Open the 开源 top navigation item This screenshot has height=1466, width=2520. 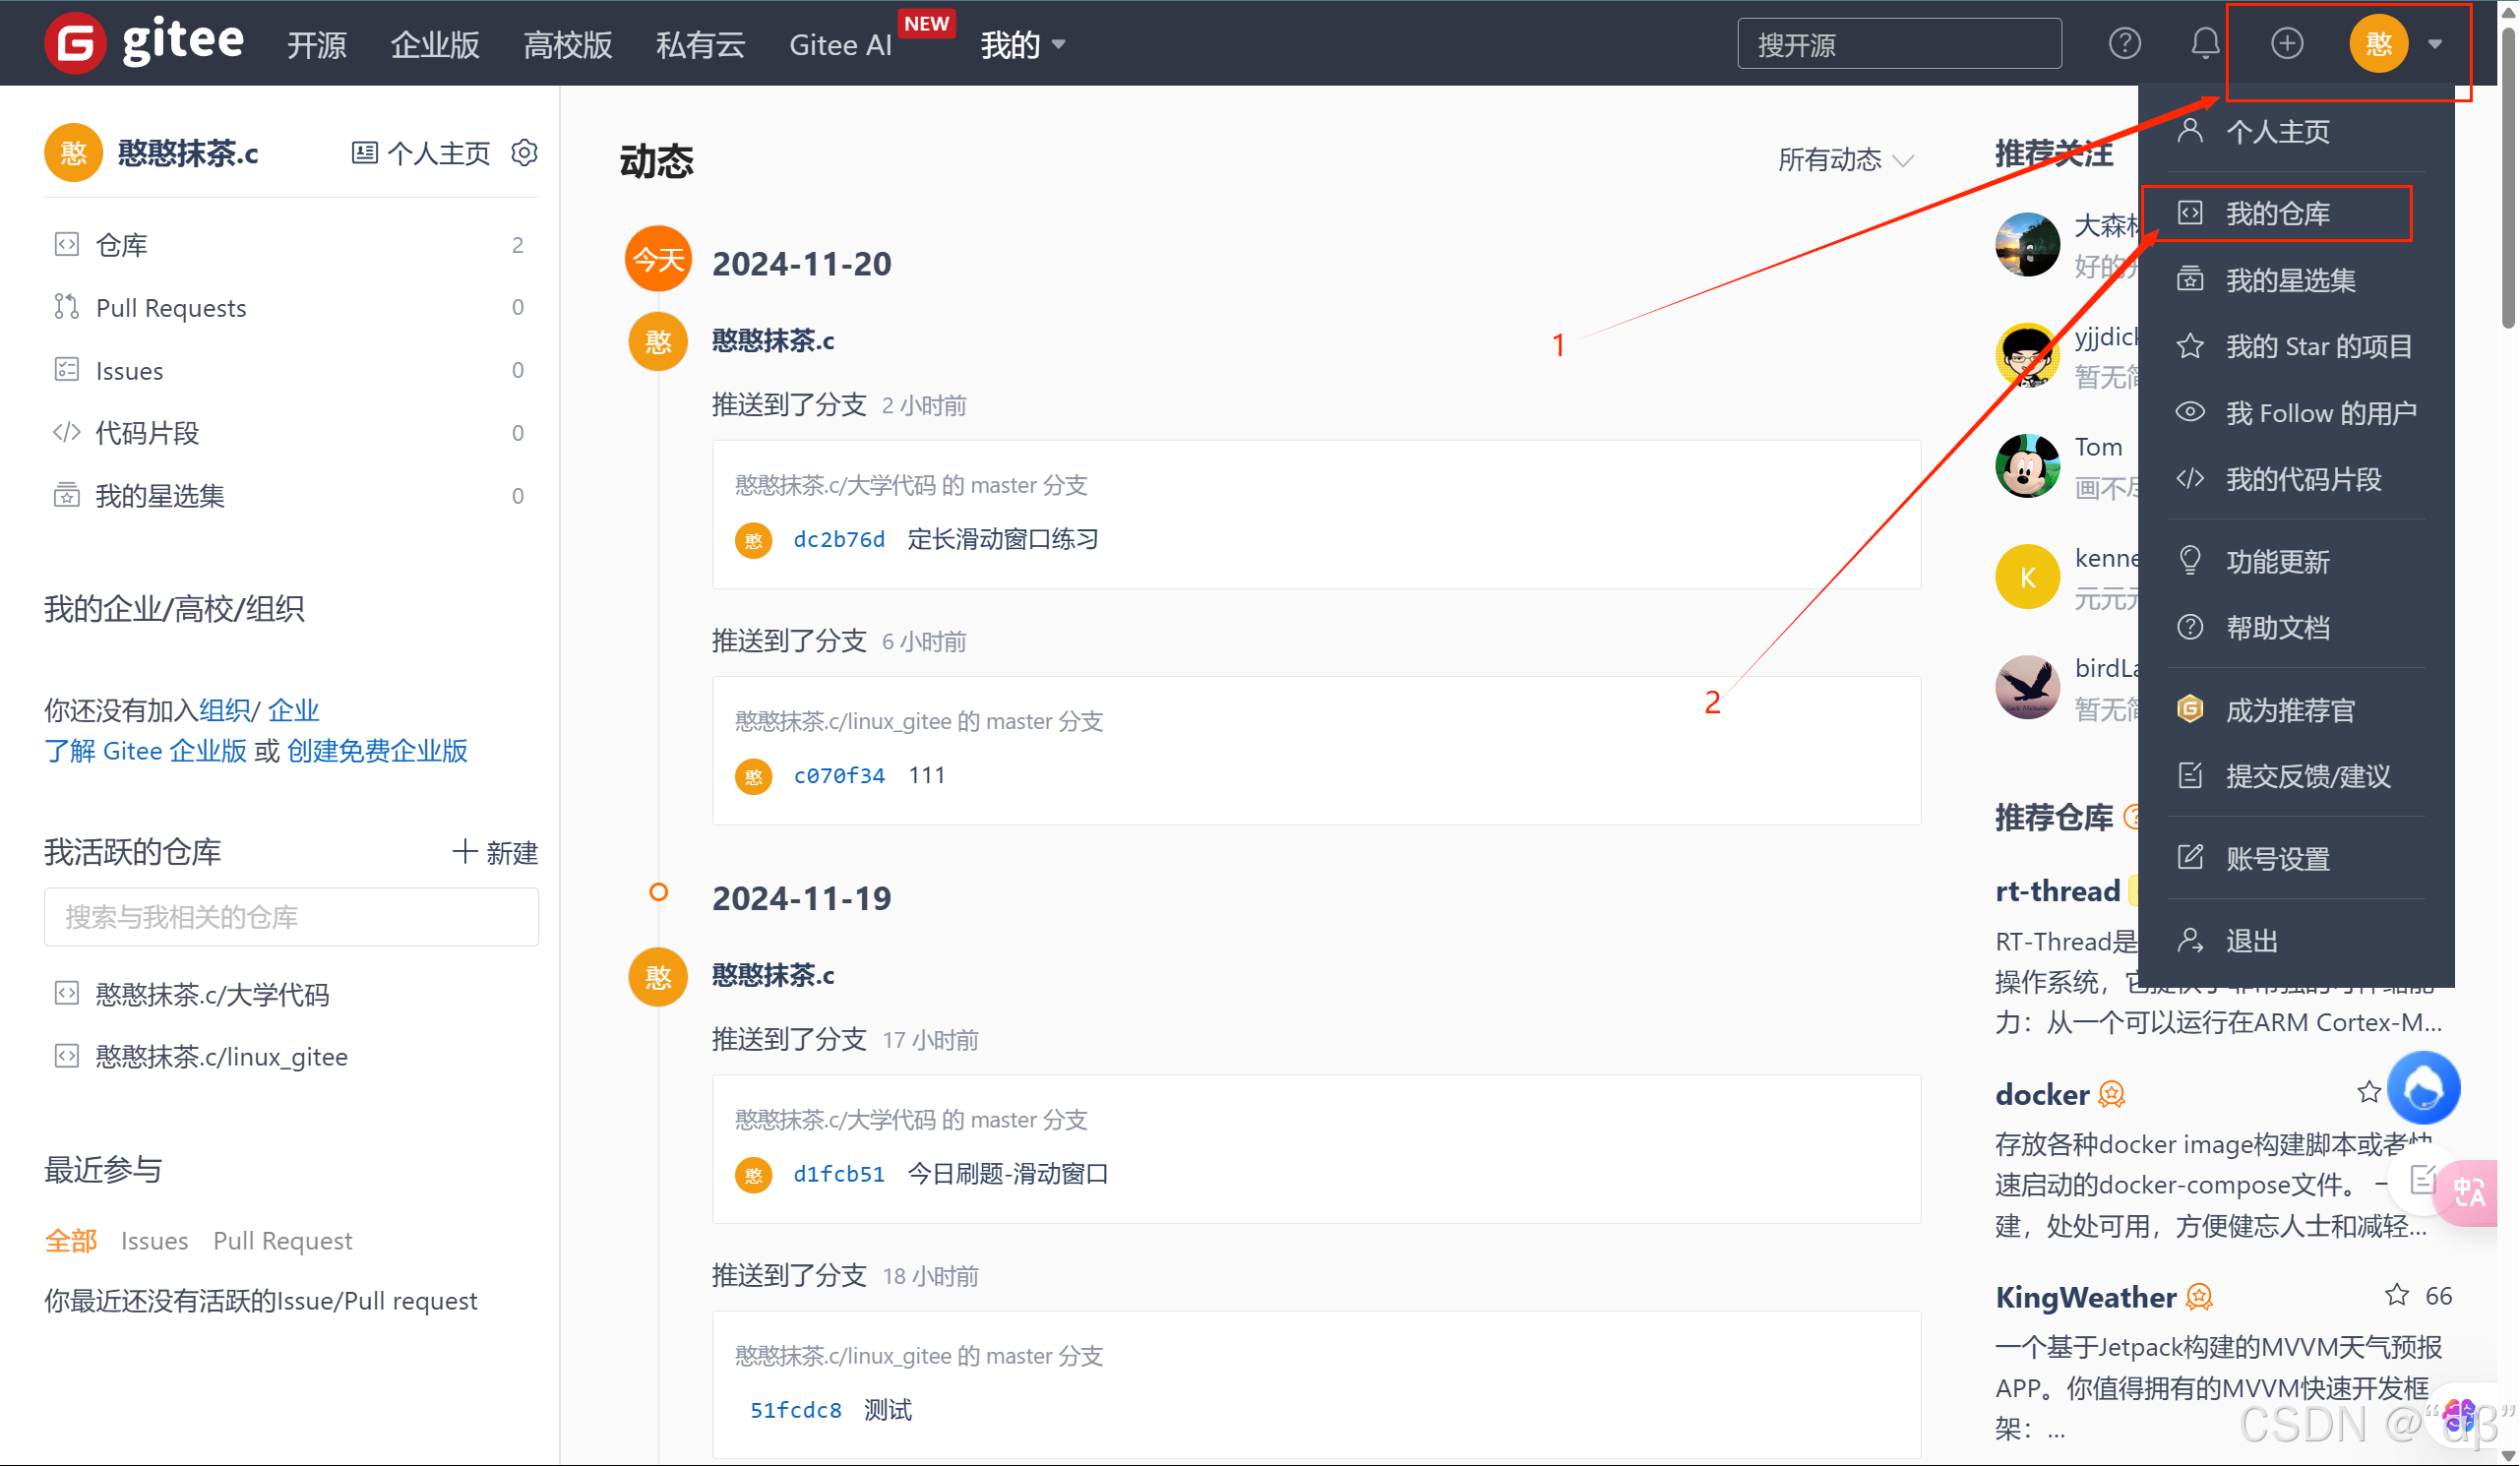click(317, 45)
